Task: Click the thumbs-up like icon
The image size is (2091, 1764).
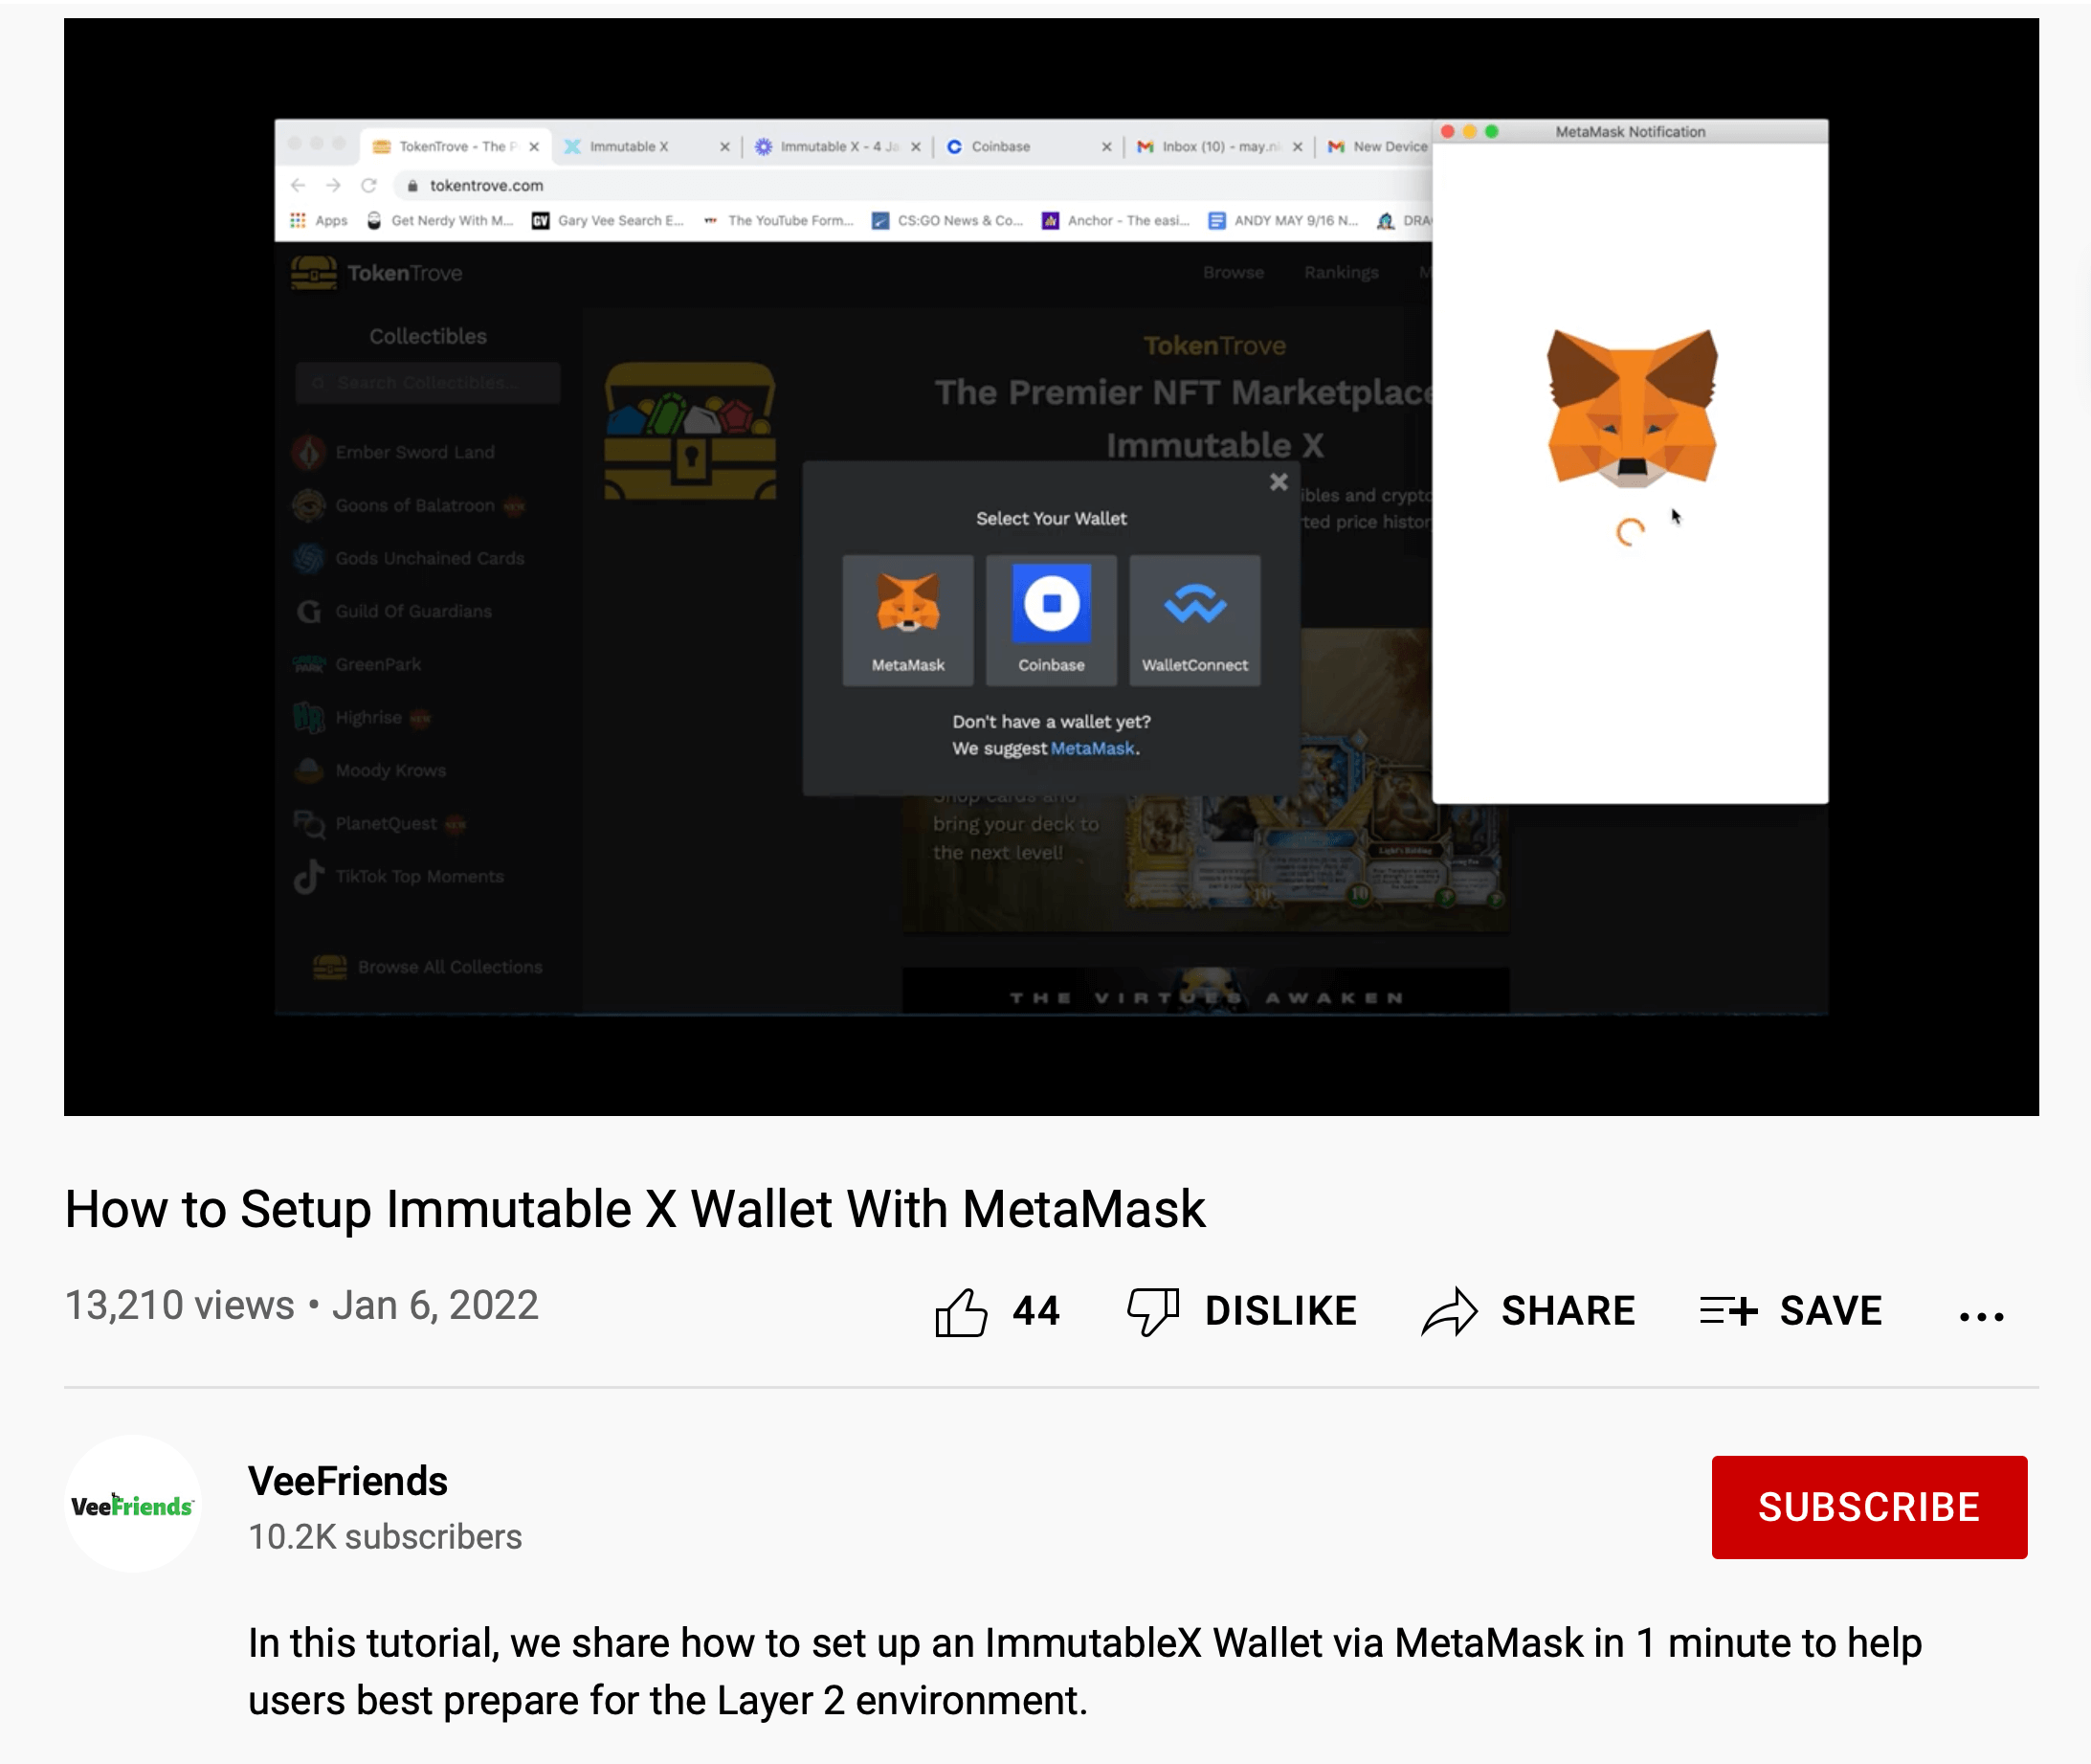Action: (x=961, y=1311)
